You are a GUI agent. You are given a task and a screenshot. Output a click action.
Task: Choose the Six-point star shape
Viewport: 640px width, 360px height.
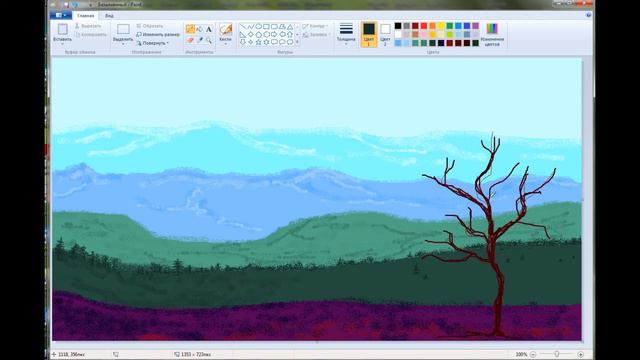click(x=267, y=42)
